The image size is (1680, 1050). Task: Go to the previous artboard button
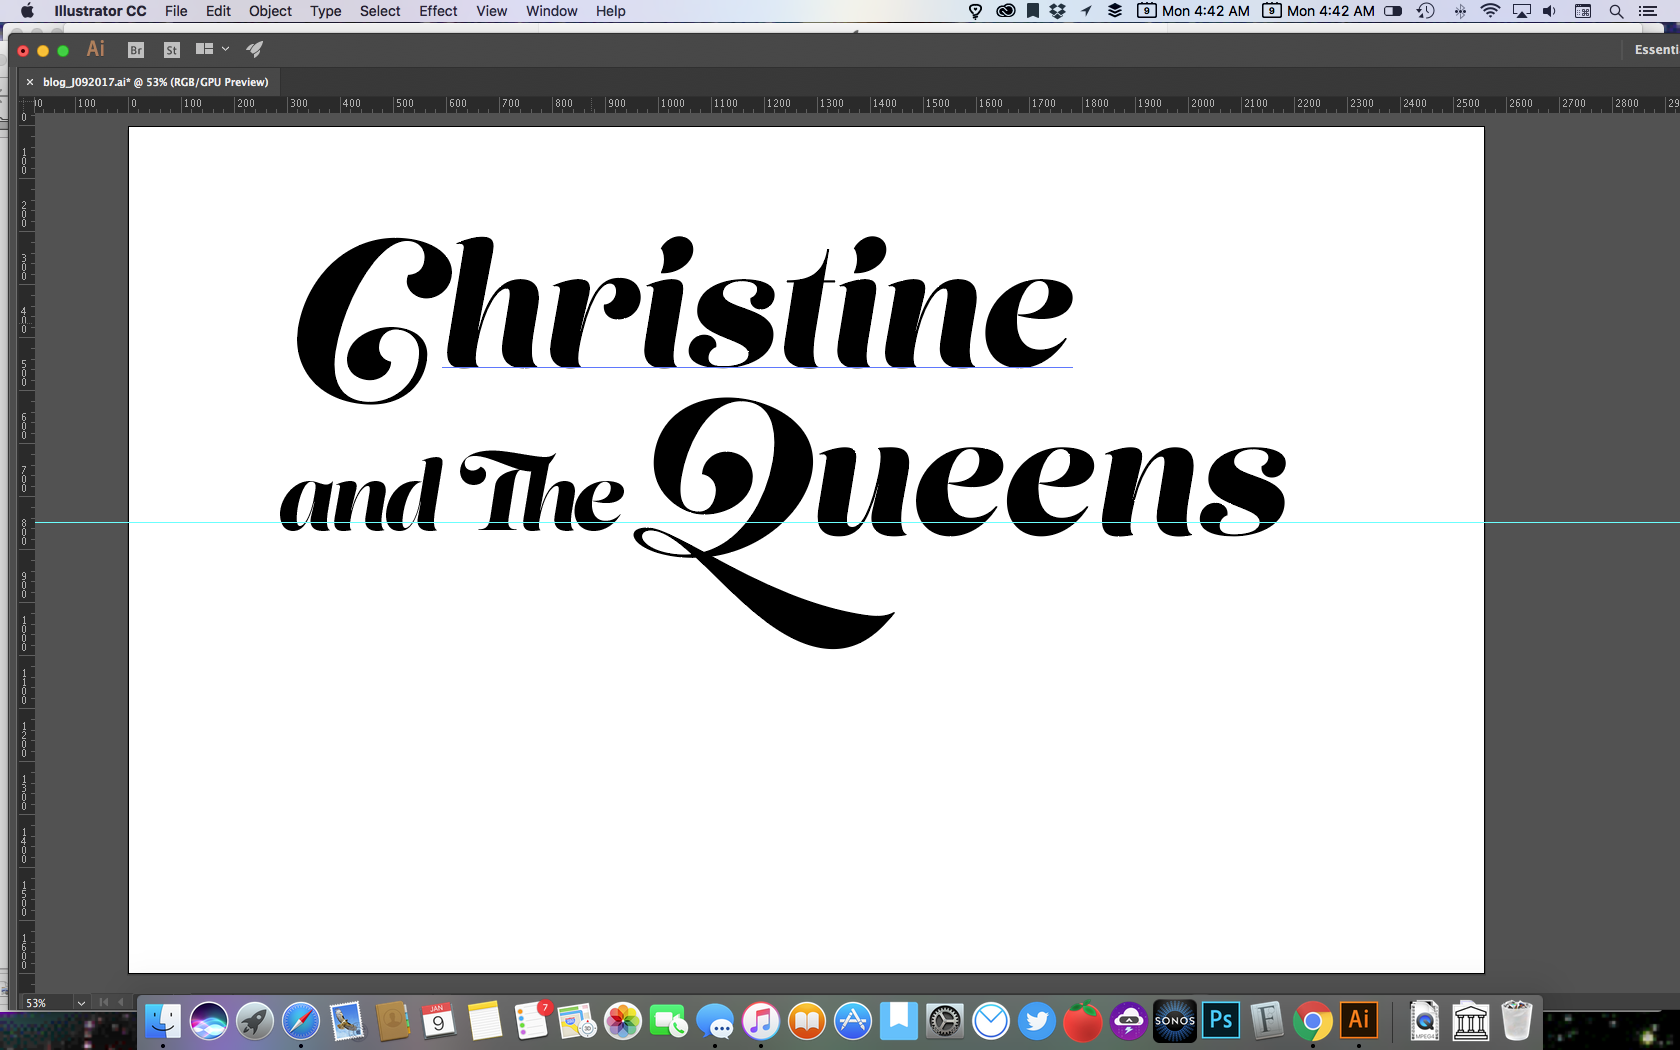click(x=122, y=1002)
